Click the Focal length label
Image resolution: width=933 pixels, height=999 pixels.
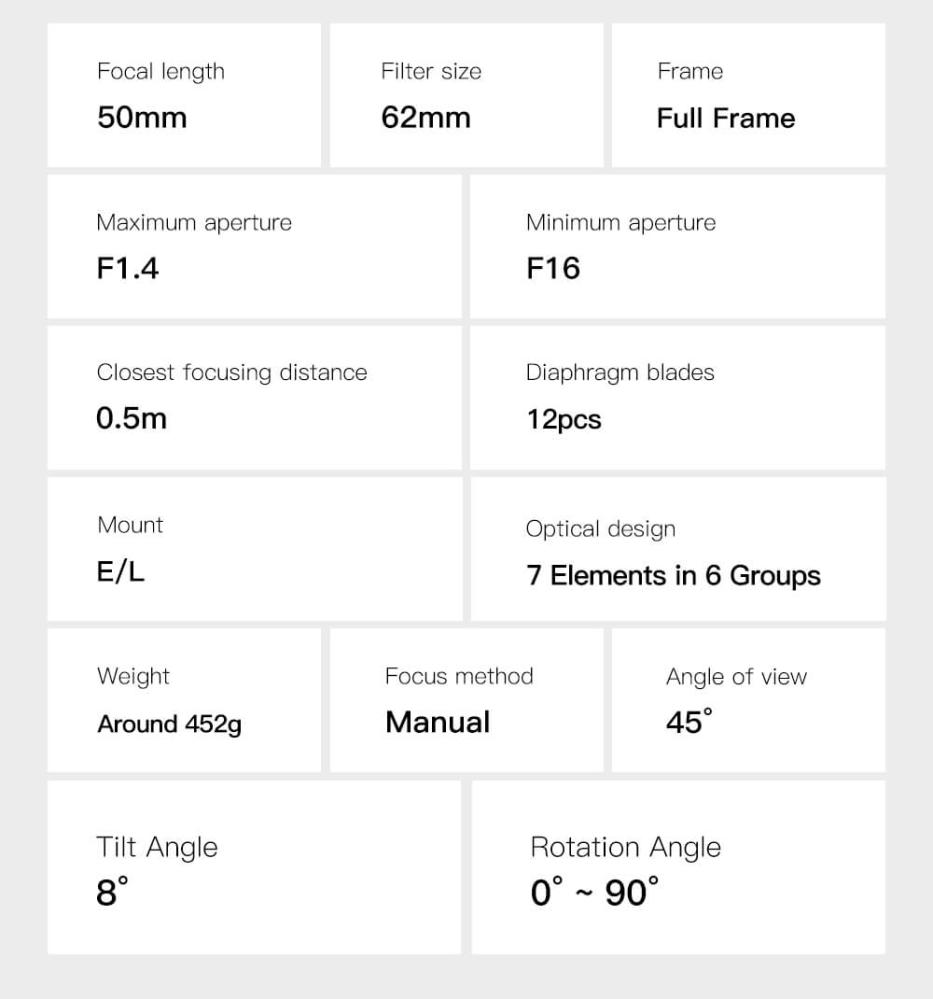pyautogui.click(x=160, y=72)
